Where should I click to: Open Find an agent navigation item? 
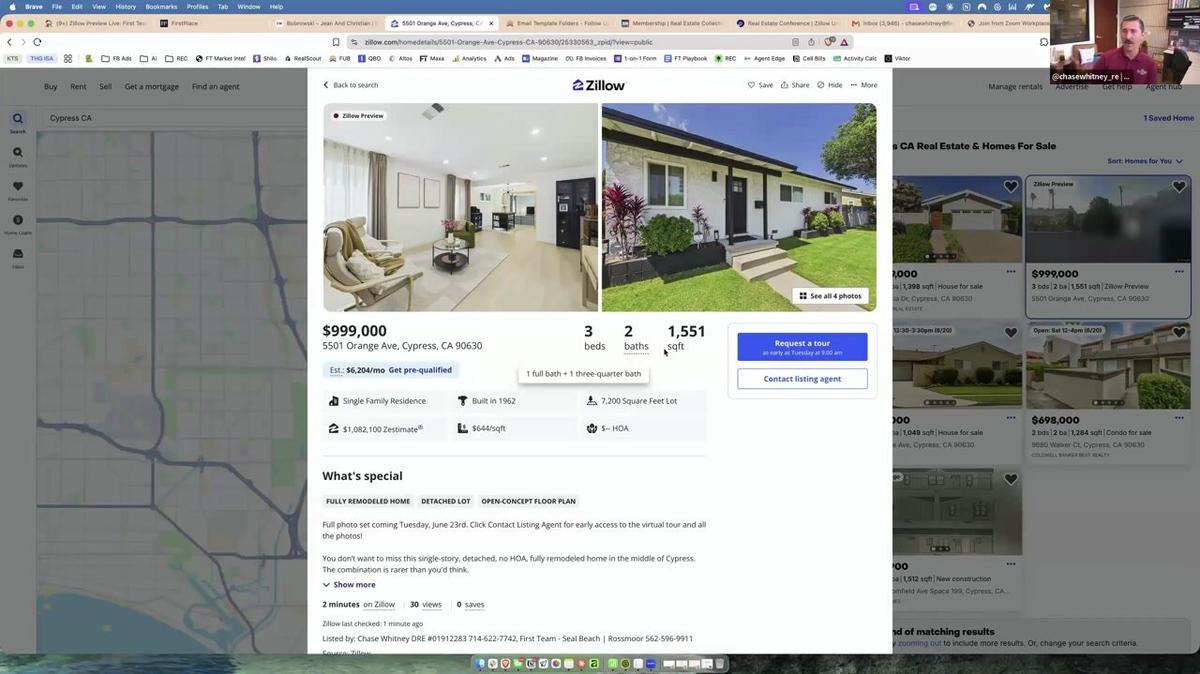pyautogui.click(x=216, y=87)
